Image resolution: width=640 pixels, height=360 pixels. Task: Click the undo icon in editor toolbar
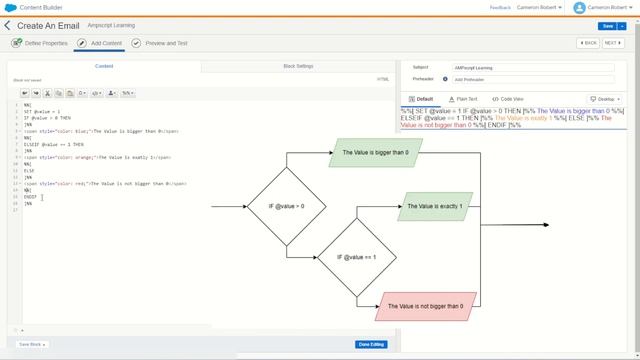click(x=25, y=93)
